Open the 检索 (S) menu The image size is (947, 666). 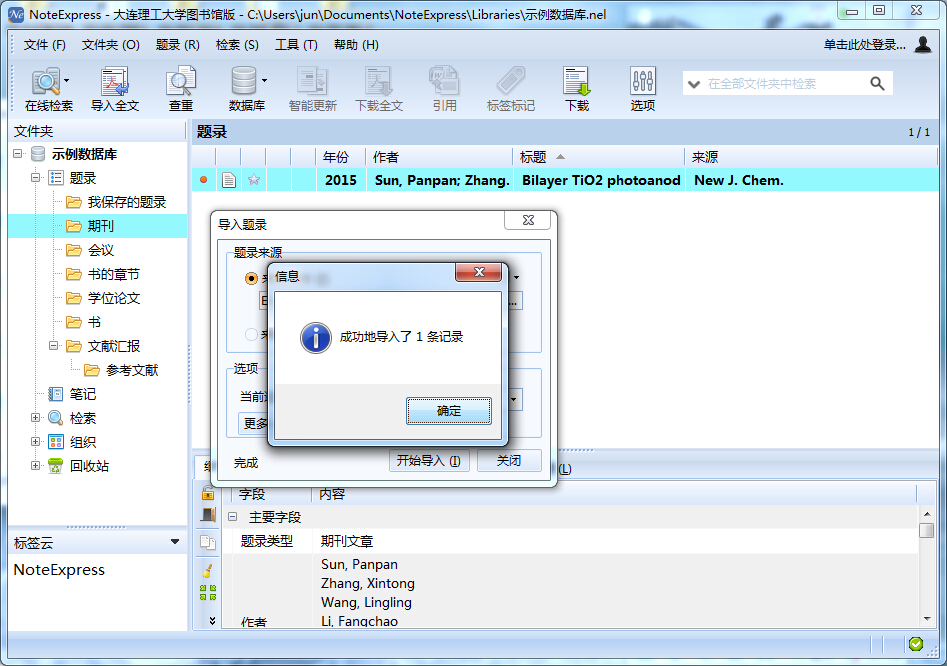pyautogui.click(x=237, y=45)
